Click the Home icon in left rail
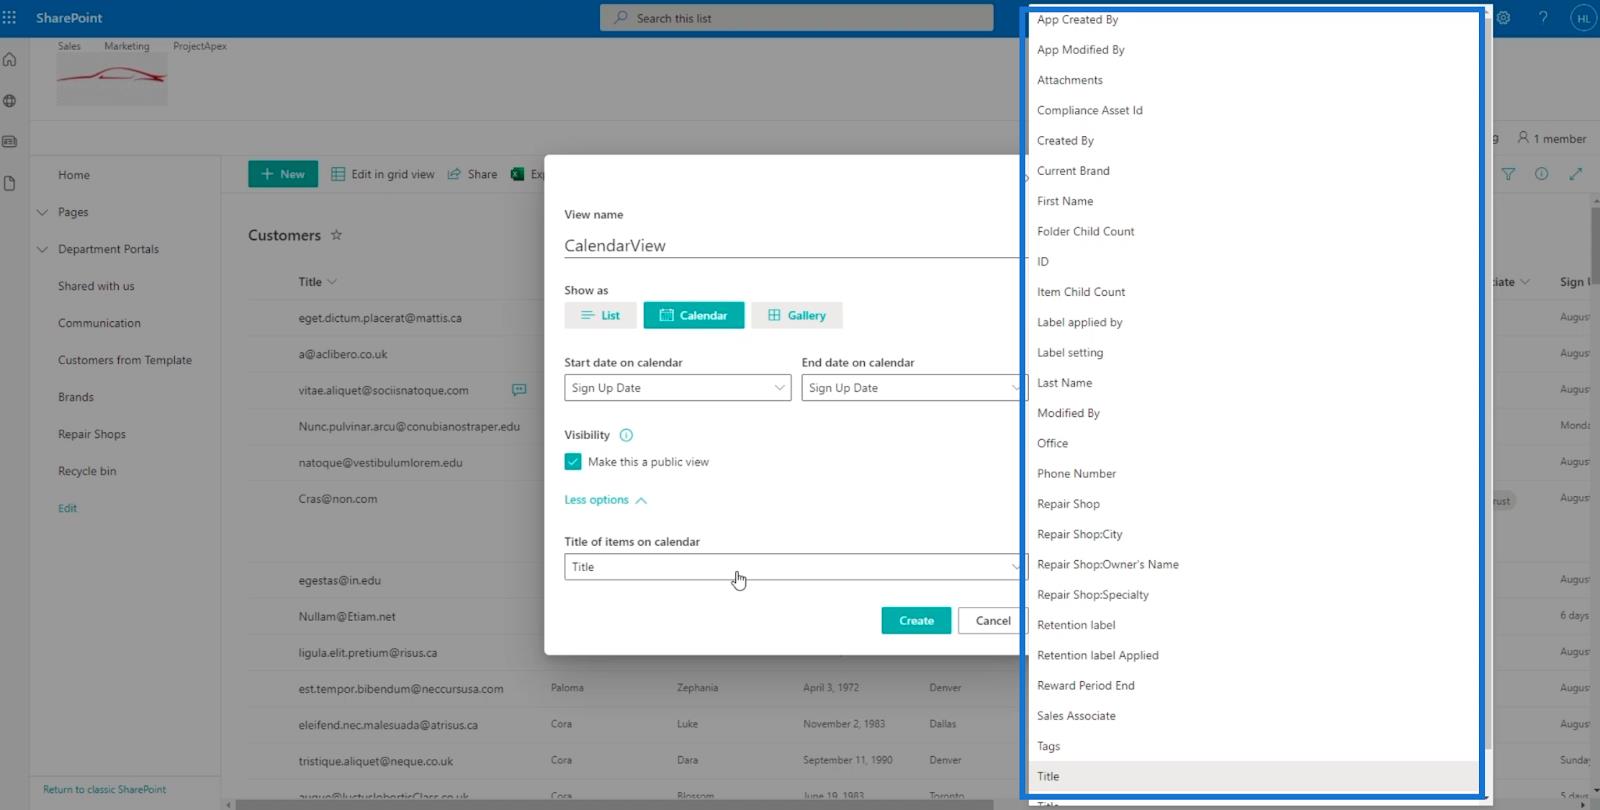The image size is (1600, 810). (x=10, y=60)
